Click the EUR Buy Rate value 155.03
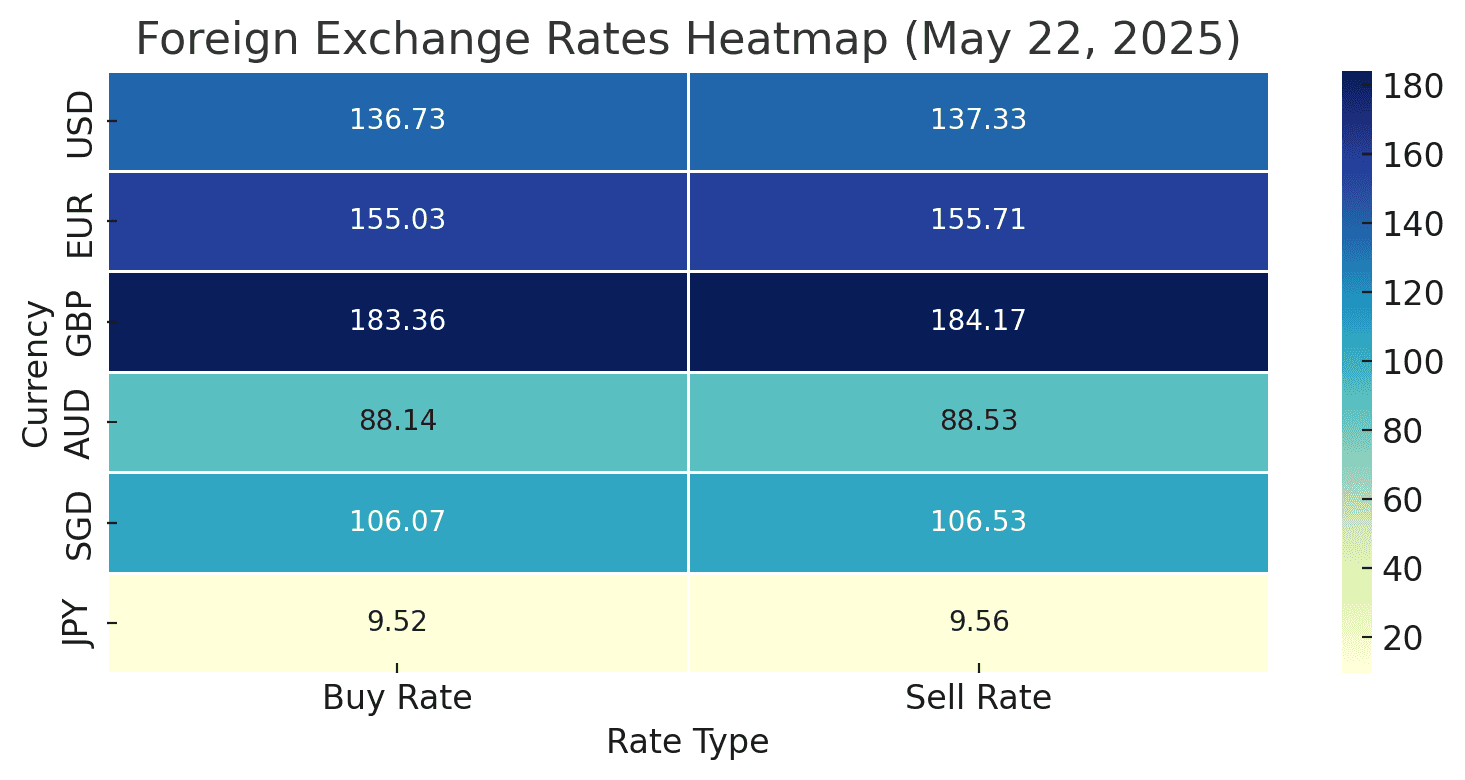This screenshot has width=1465, height=780. [397, 220]
